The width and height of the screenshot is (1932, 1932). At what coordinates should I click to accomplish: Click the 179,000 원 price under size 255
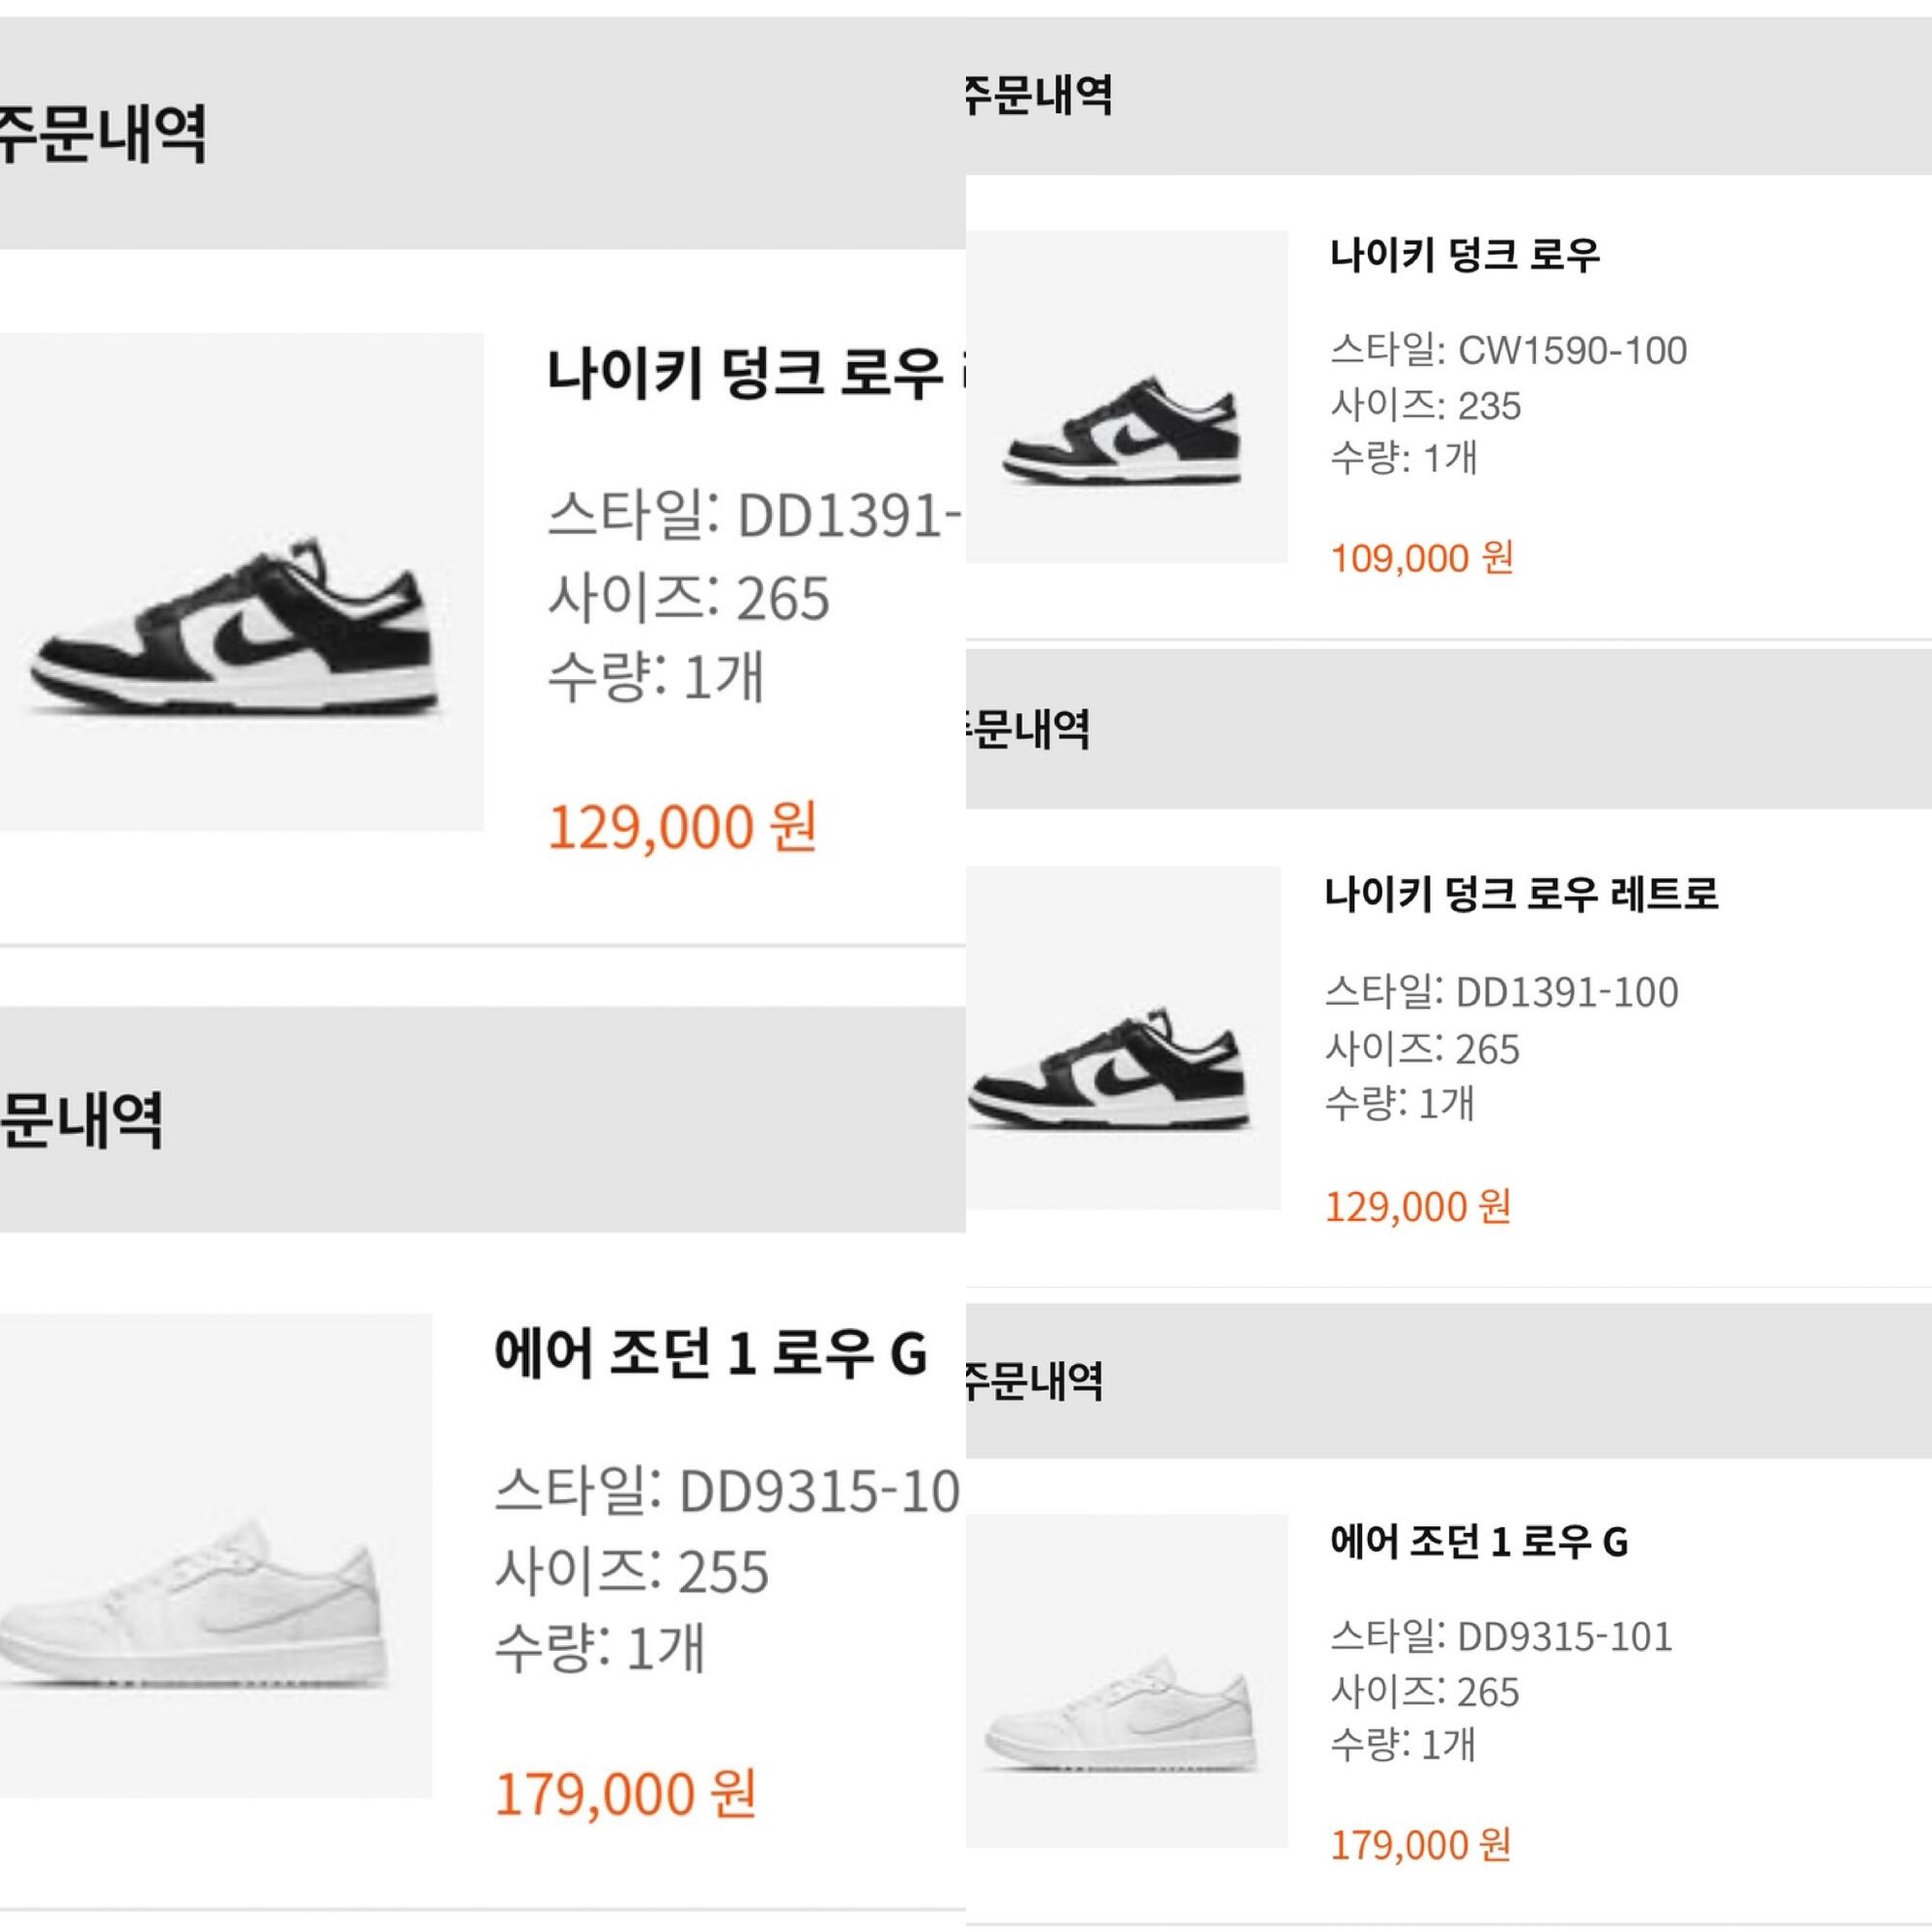(x=626, y=1793)
